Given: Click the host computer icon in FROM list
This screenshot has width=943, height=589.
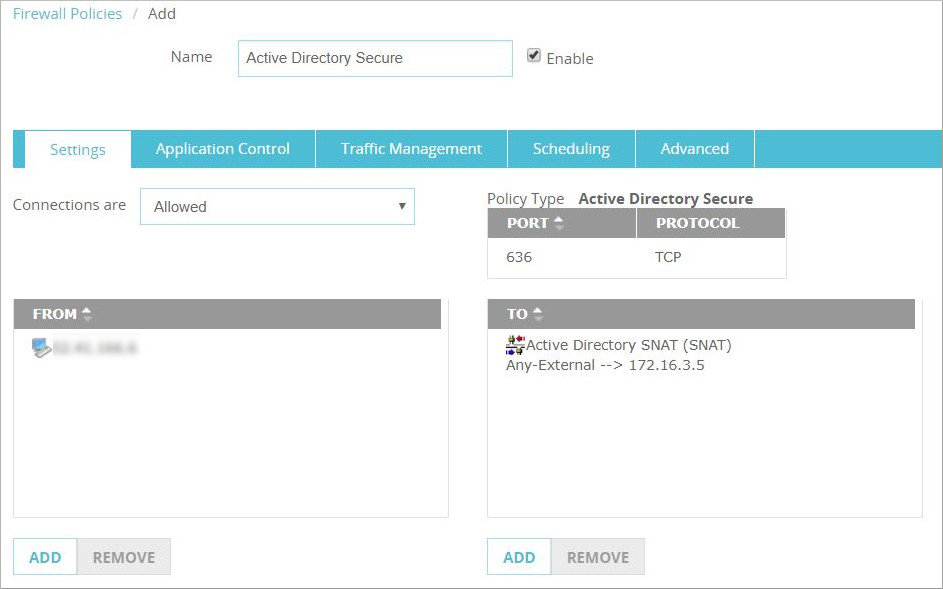Looking at the screenshot, I should pyautogui.click(x=41, y=348).
